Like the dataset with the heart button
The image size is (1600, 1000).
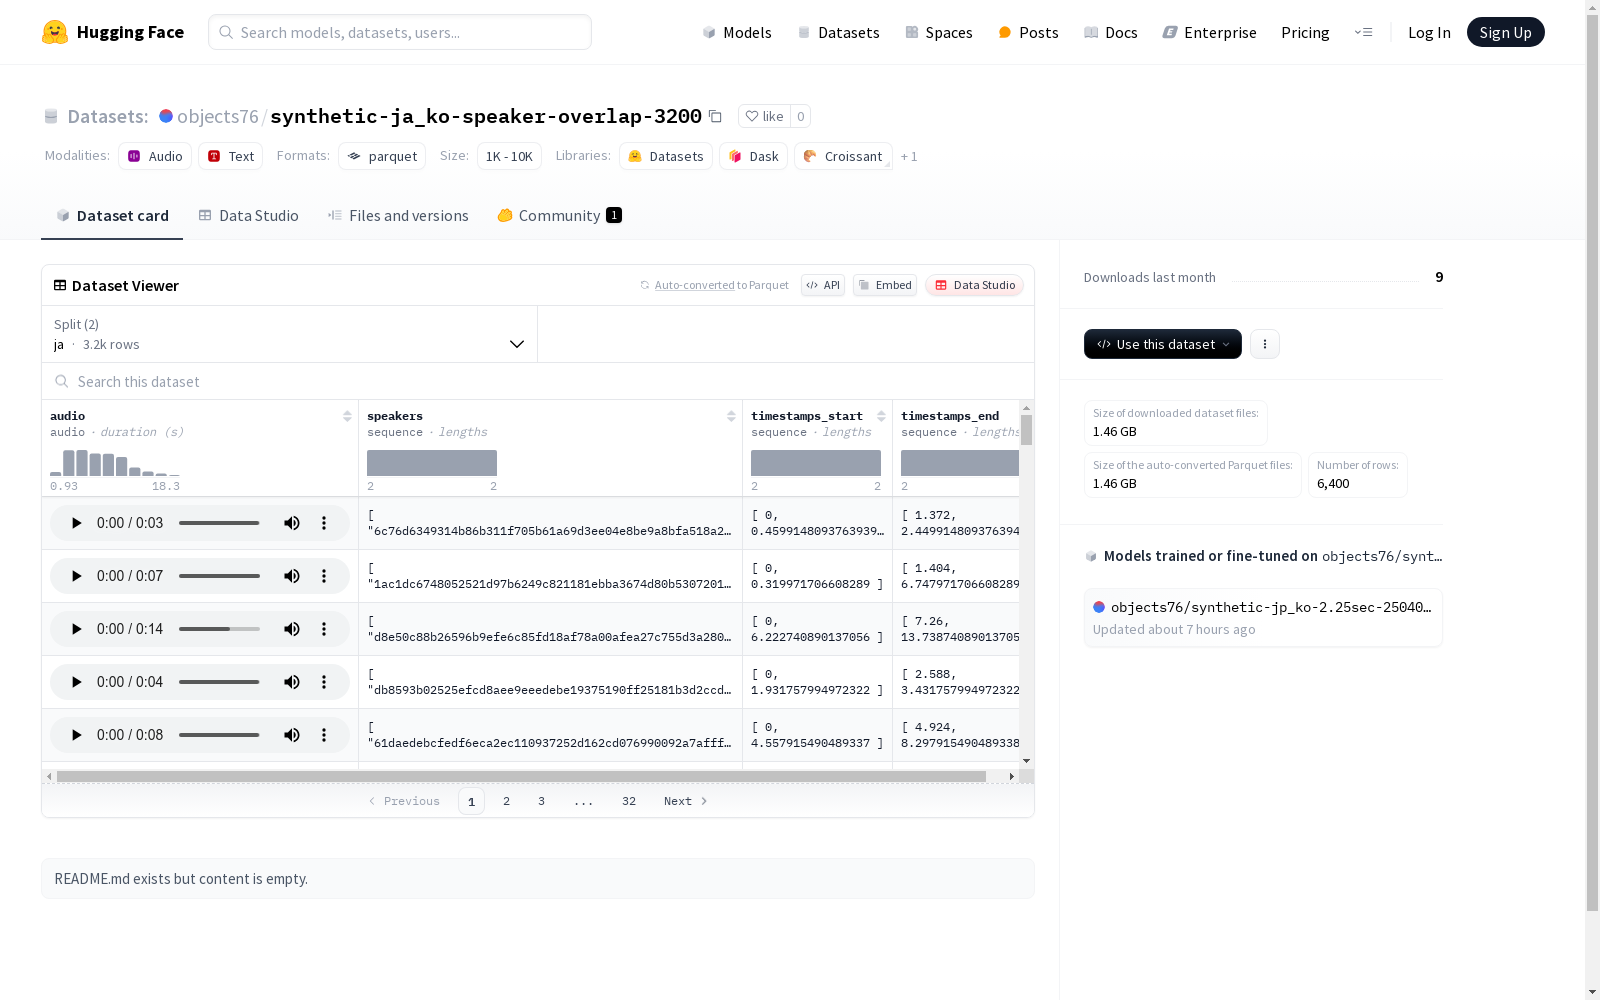(x=764, y=116)
